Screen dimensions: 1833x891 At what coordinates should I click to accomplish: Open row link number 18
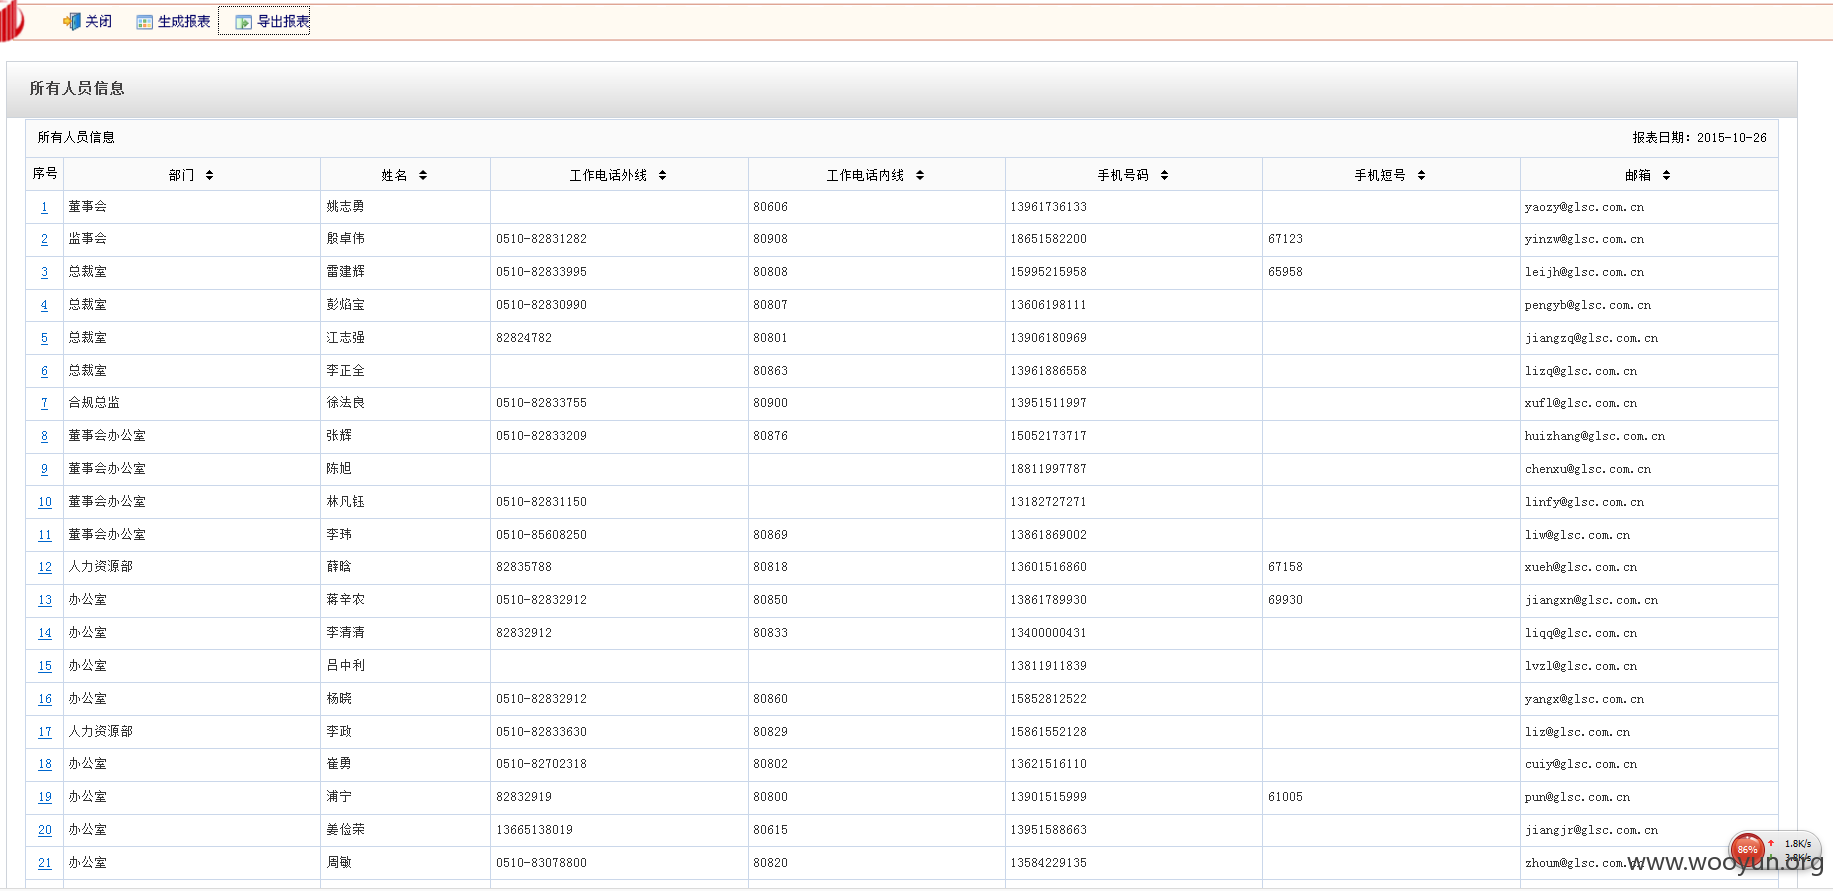pyautogui.click(x=45, y=764)
